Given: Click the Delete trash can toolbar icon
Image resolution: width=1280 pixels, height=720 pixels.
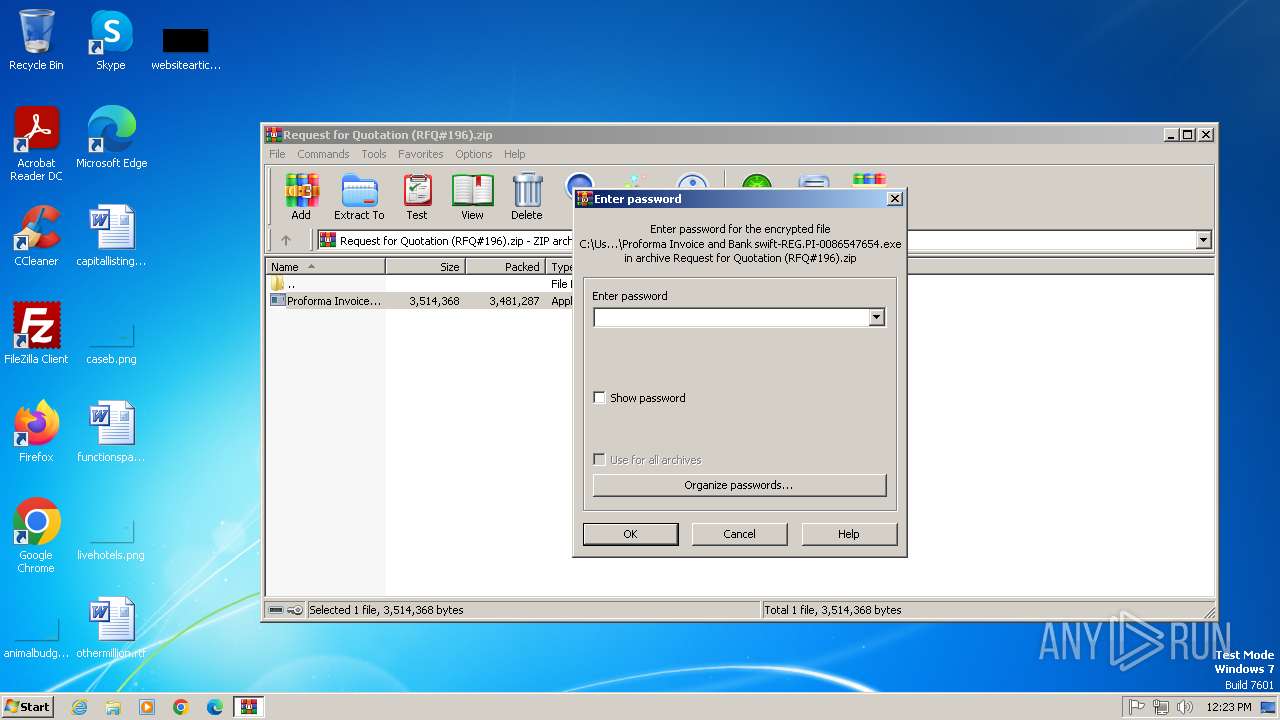Looking at the screenshot, I should tap(527, 196).
